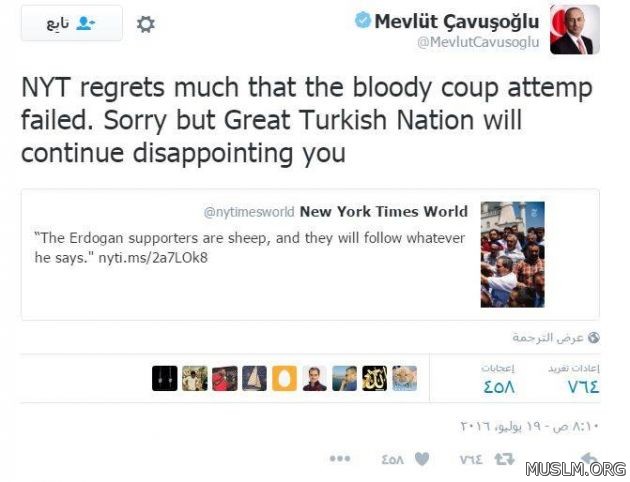Click the sailboat avatar in likers row
This screenshot has width=630, height=482.
(x=254, y=378)
